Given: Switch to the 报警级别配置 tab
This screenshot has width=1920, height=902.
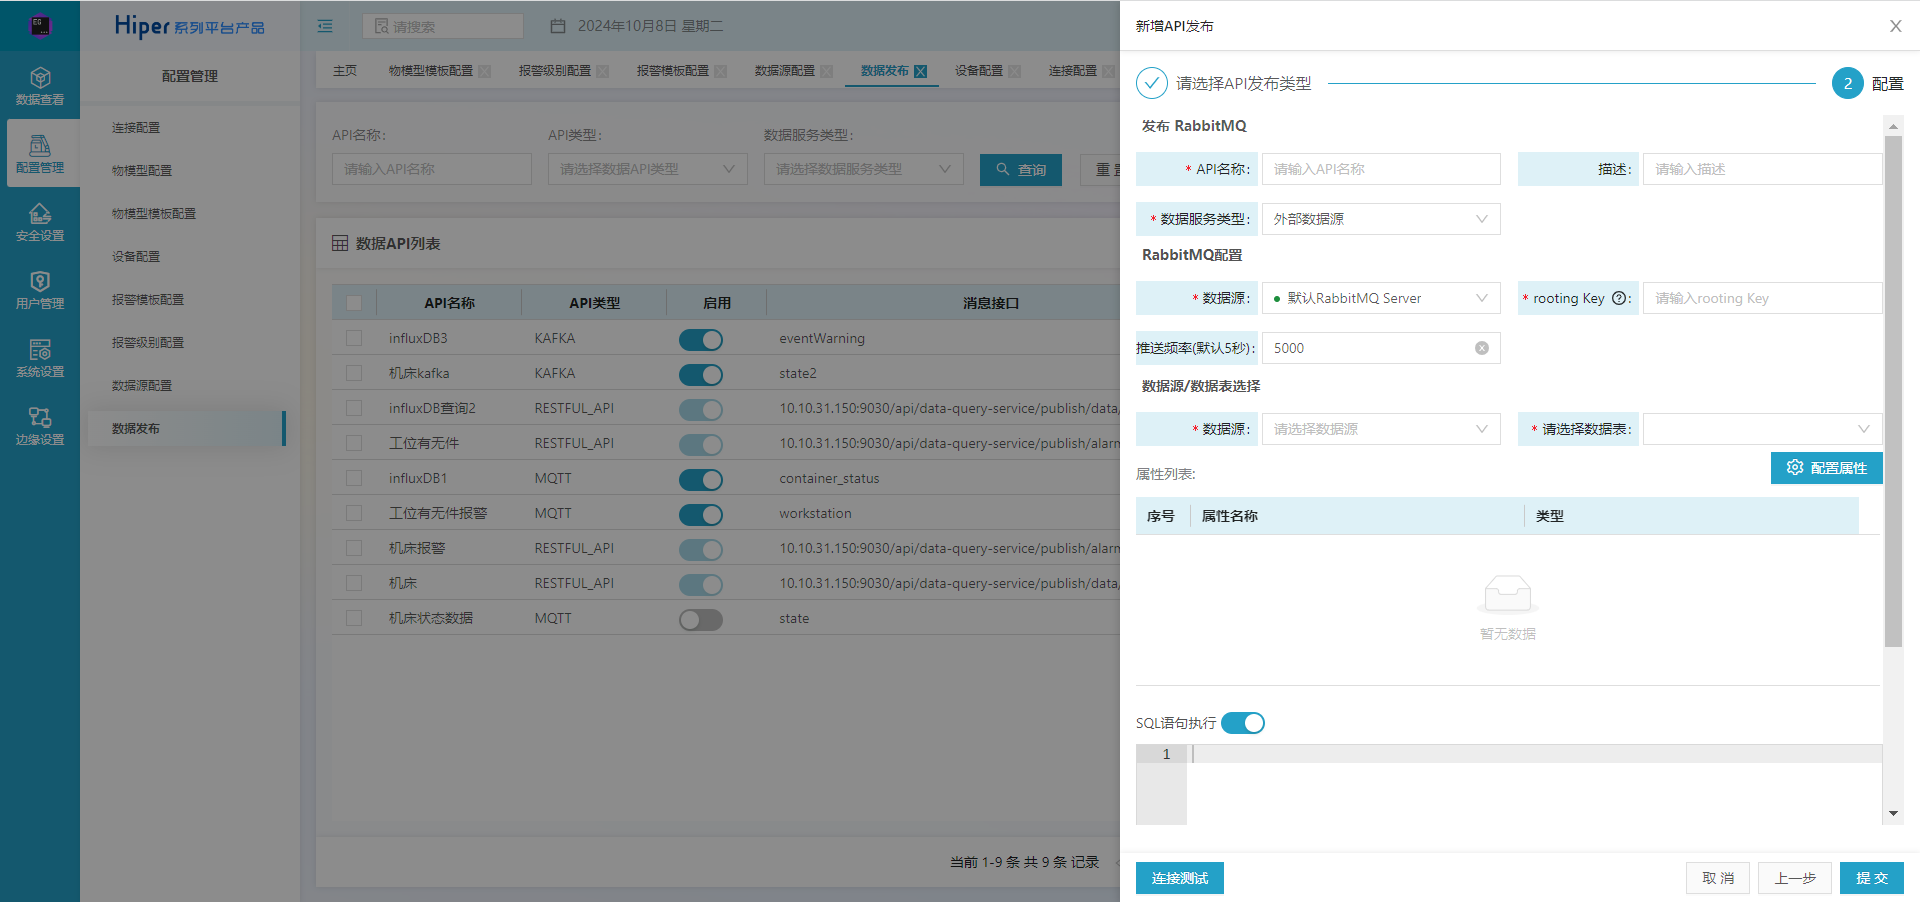Looking at the screenshot, I should (554, 71).
